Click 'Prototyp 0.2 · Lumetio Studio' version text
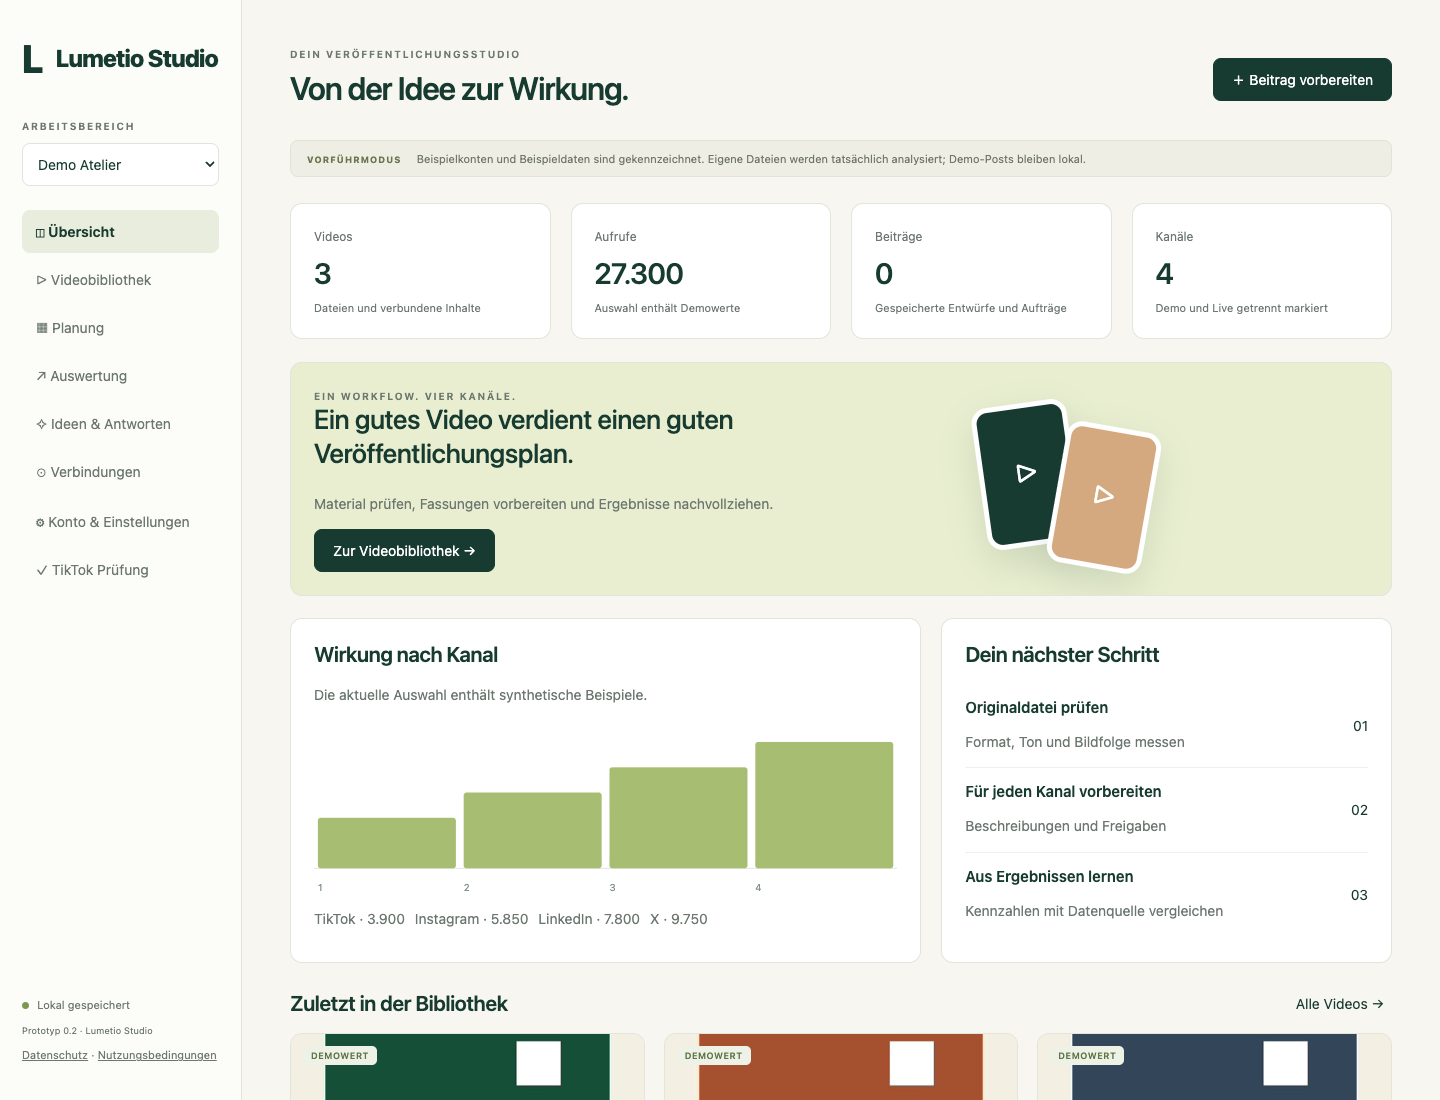 click(87, 1031)
